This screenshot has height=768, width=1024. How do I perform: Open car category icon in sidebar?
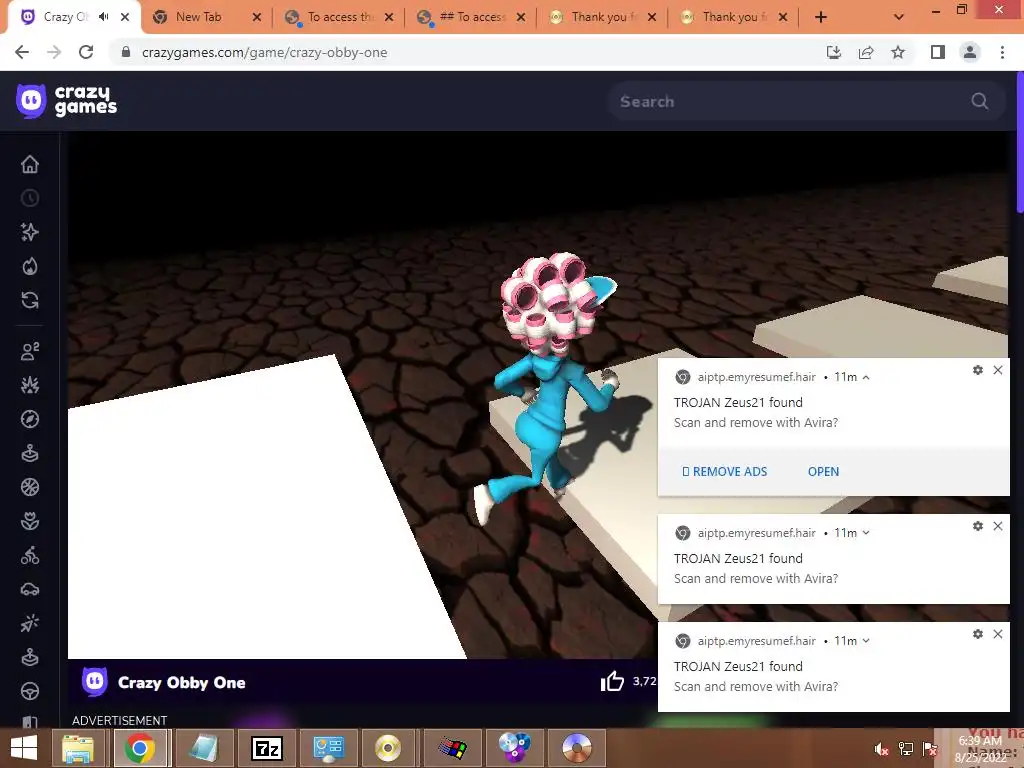[29, 589]
